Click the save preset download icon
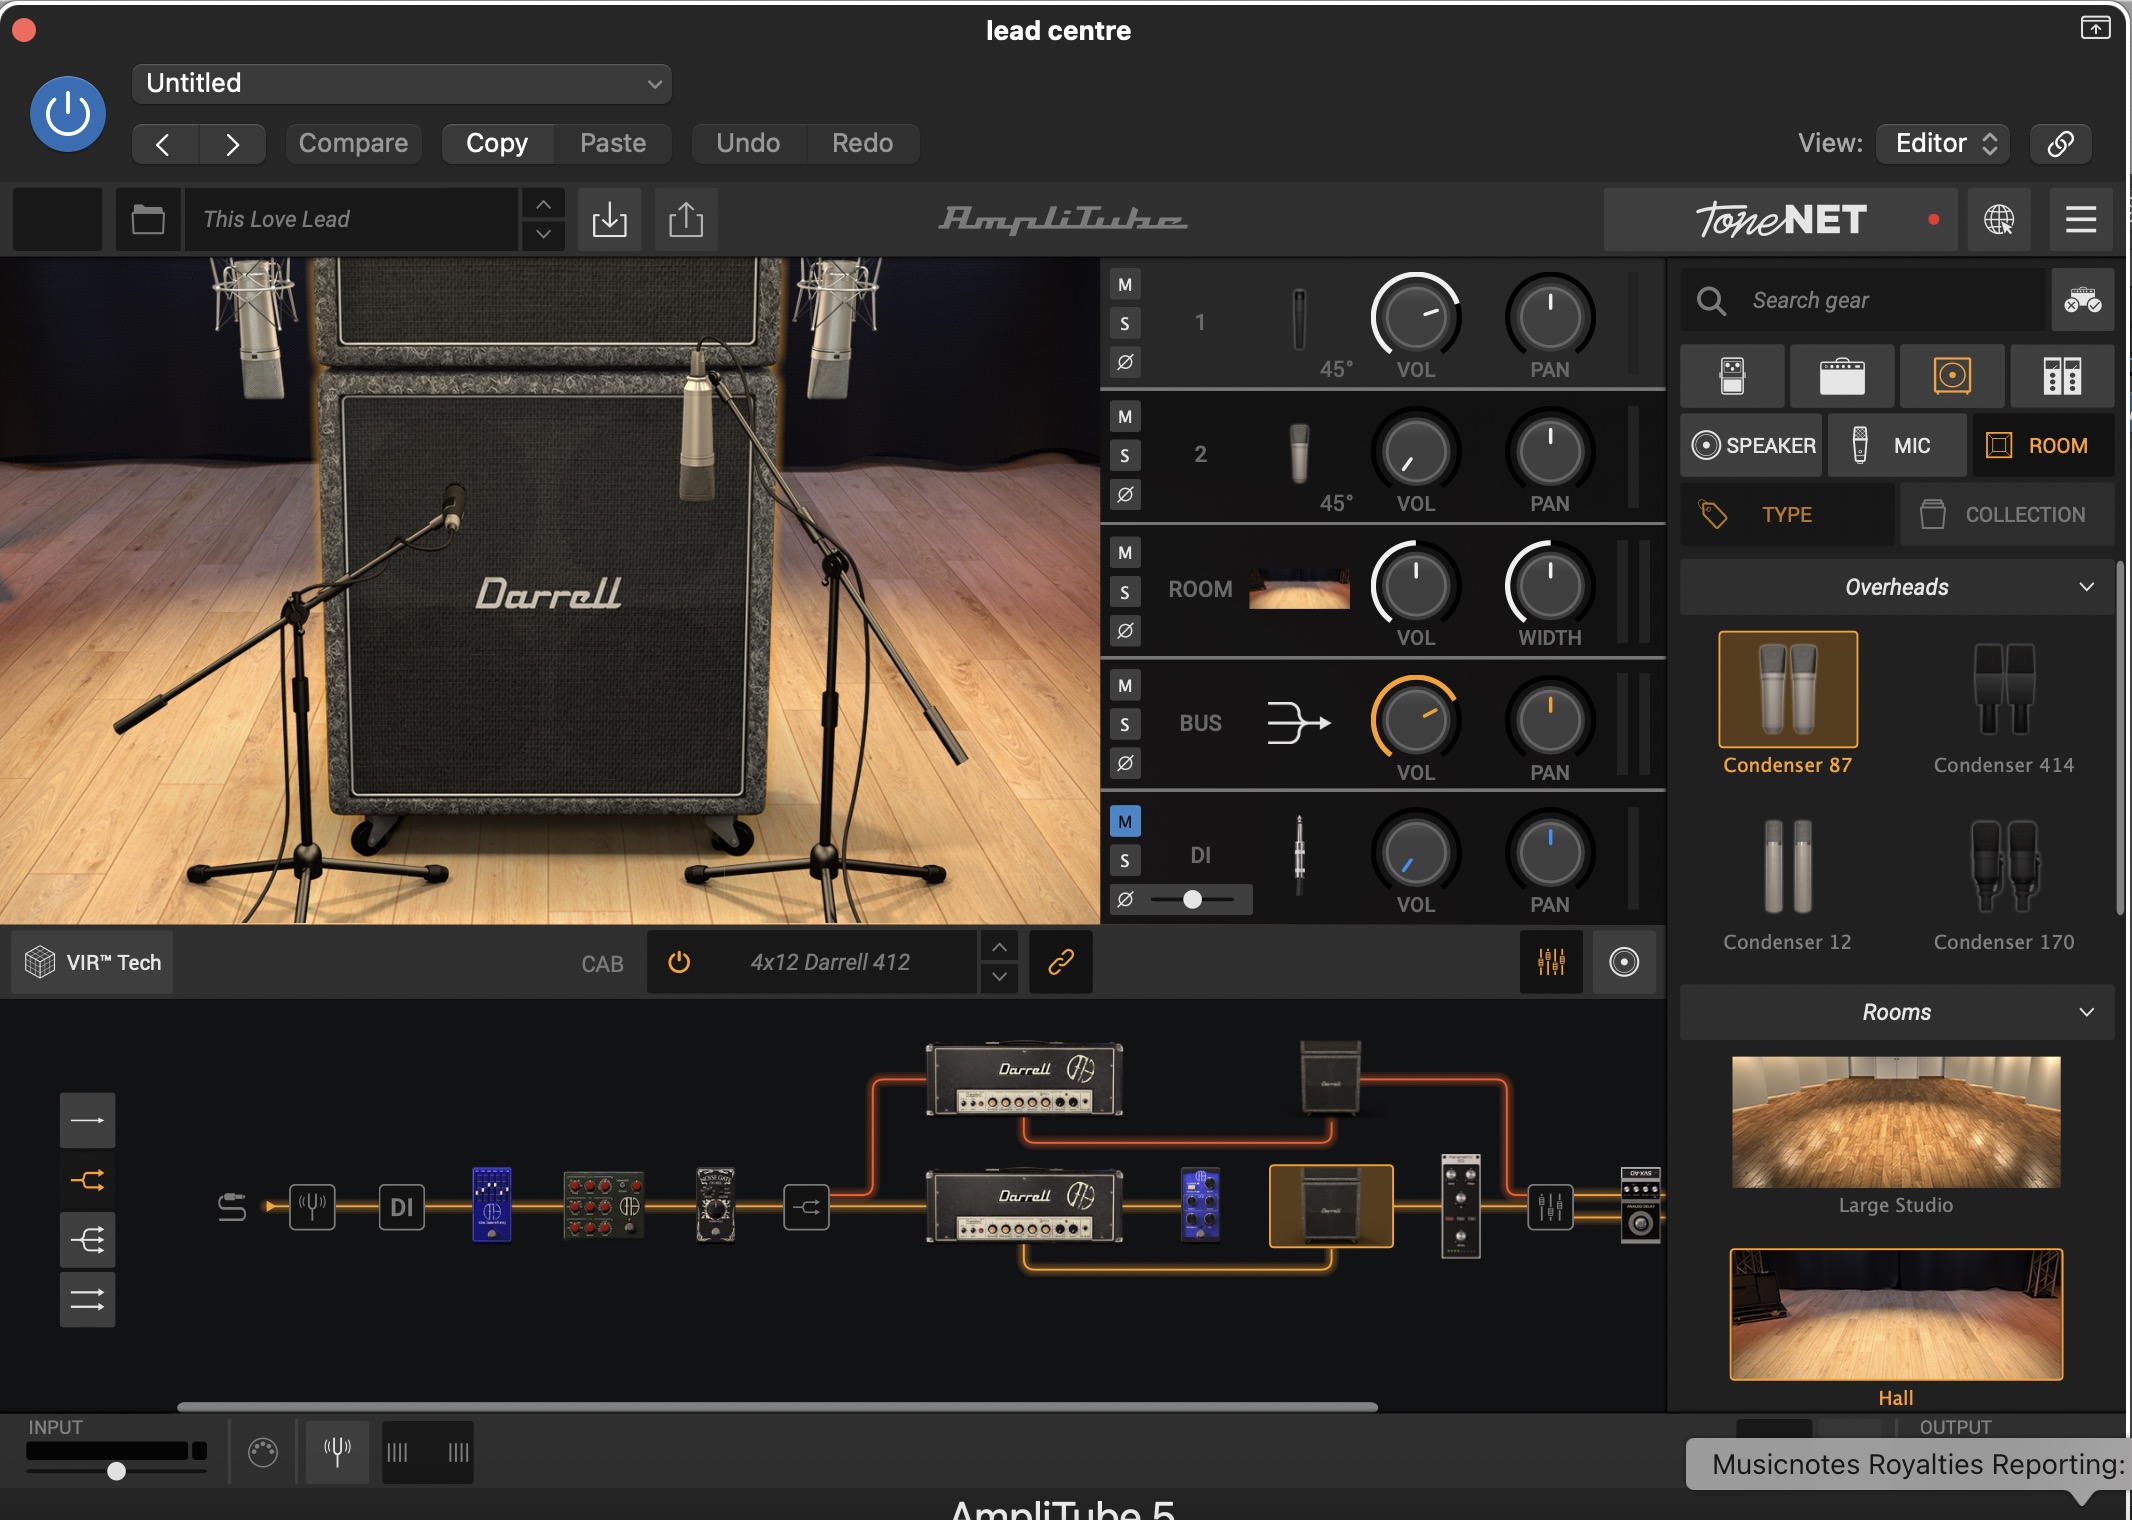 (x=609, y=219)
